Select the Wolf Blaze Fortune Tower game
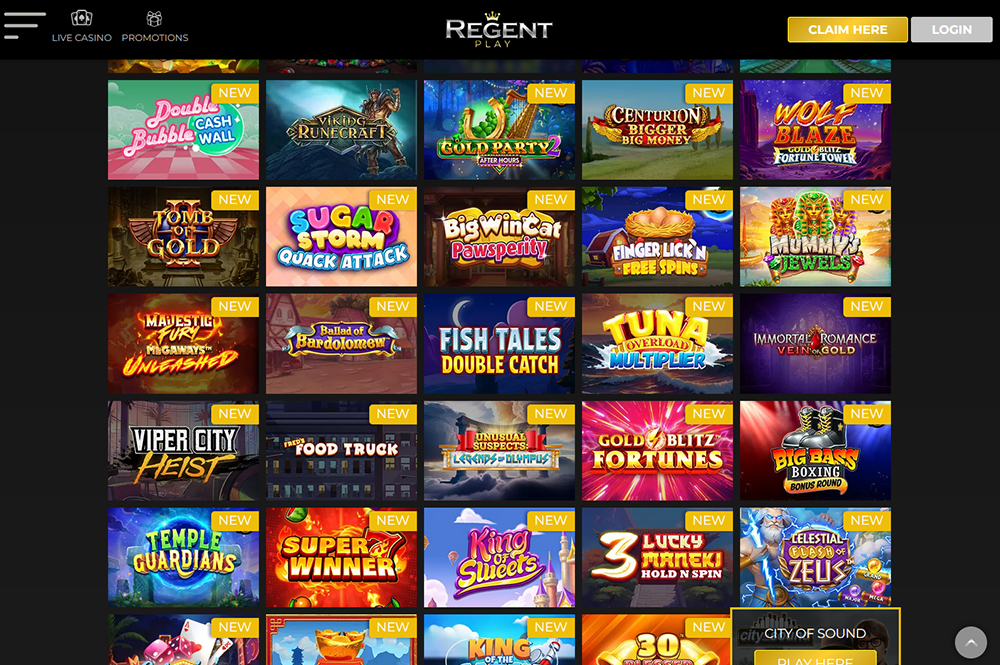 pos(815,130)
